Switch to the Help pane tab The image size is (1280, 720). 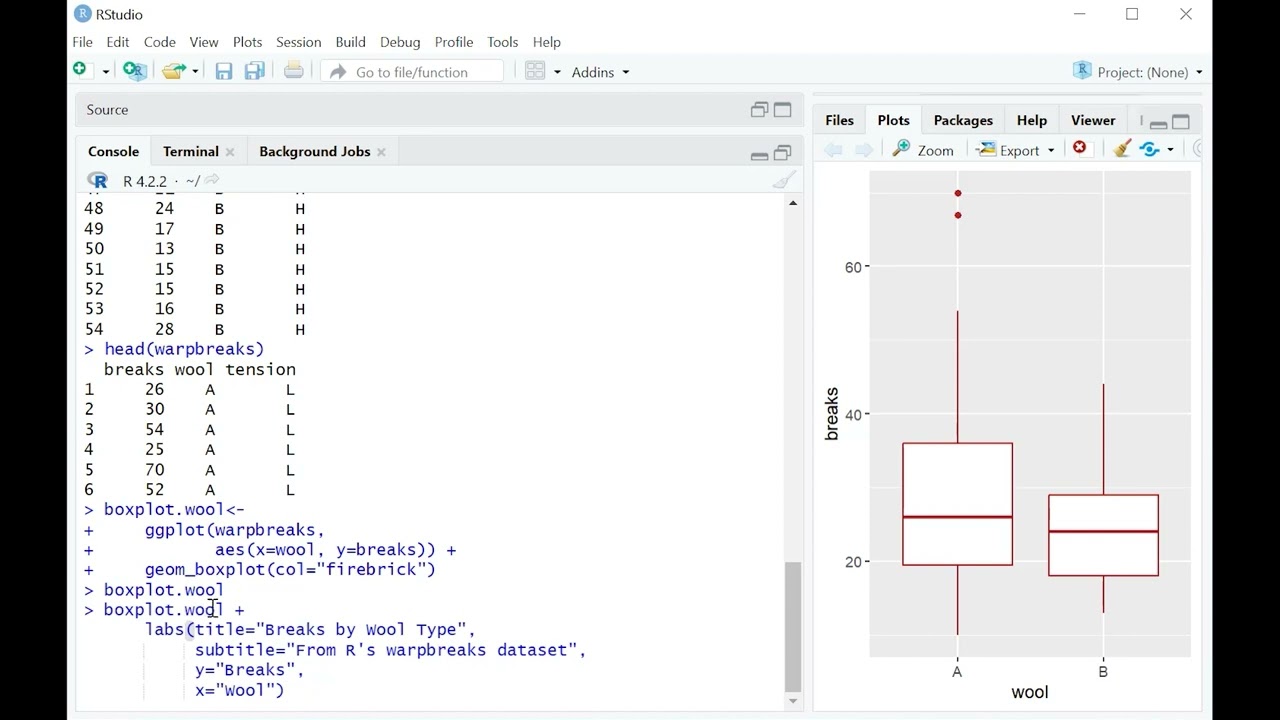tap(1032, 120)
